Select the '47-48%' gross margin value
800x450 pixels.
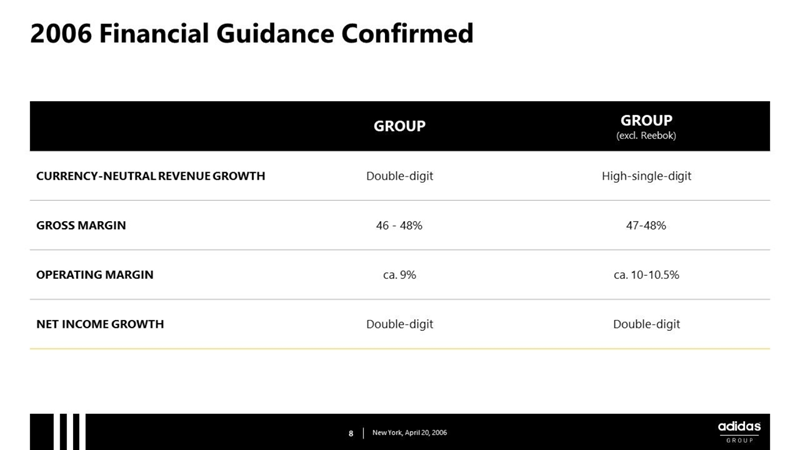pyautogui.click(x=646, y=226)
